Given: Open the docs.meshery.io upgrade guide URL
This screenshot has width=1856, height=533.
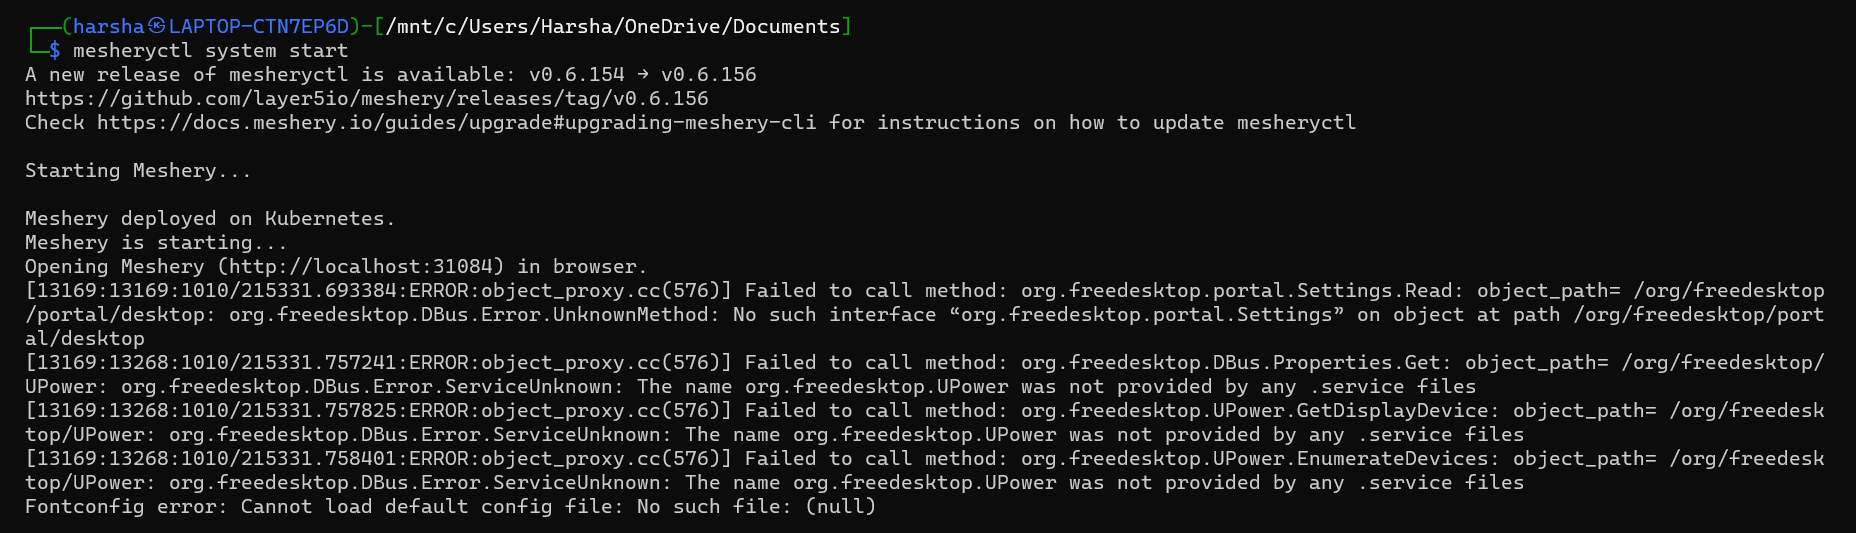Looking at the screenshot, I should [457, 123].
